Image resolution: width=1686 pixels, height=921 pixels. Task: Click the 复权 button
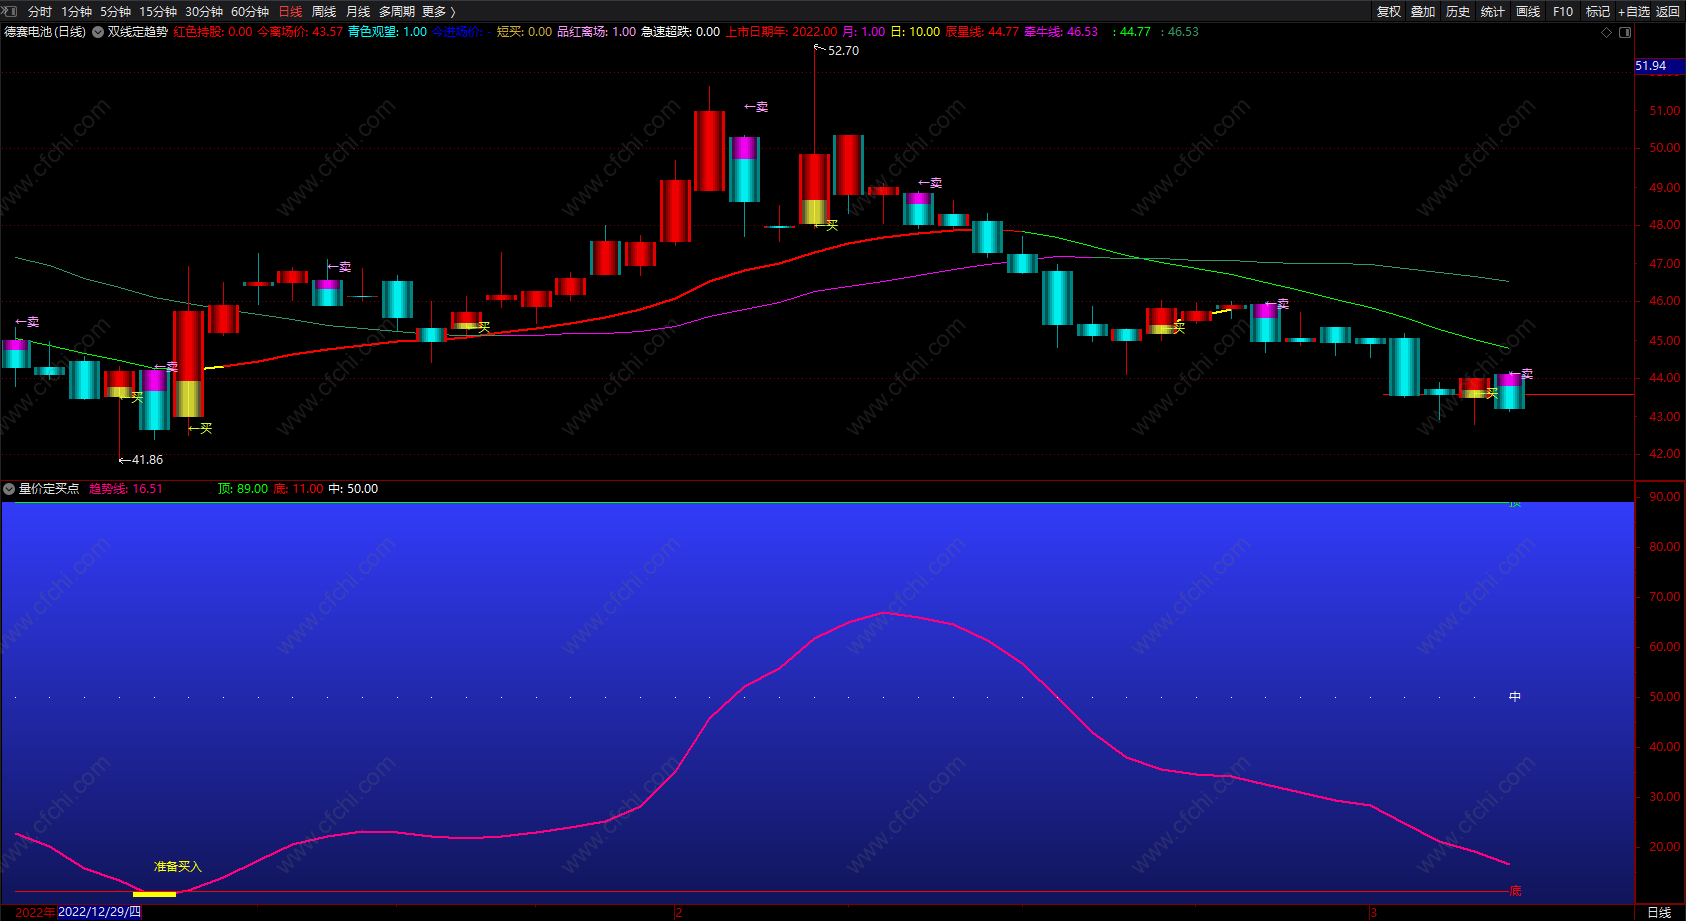click(x=1389, y=11)
